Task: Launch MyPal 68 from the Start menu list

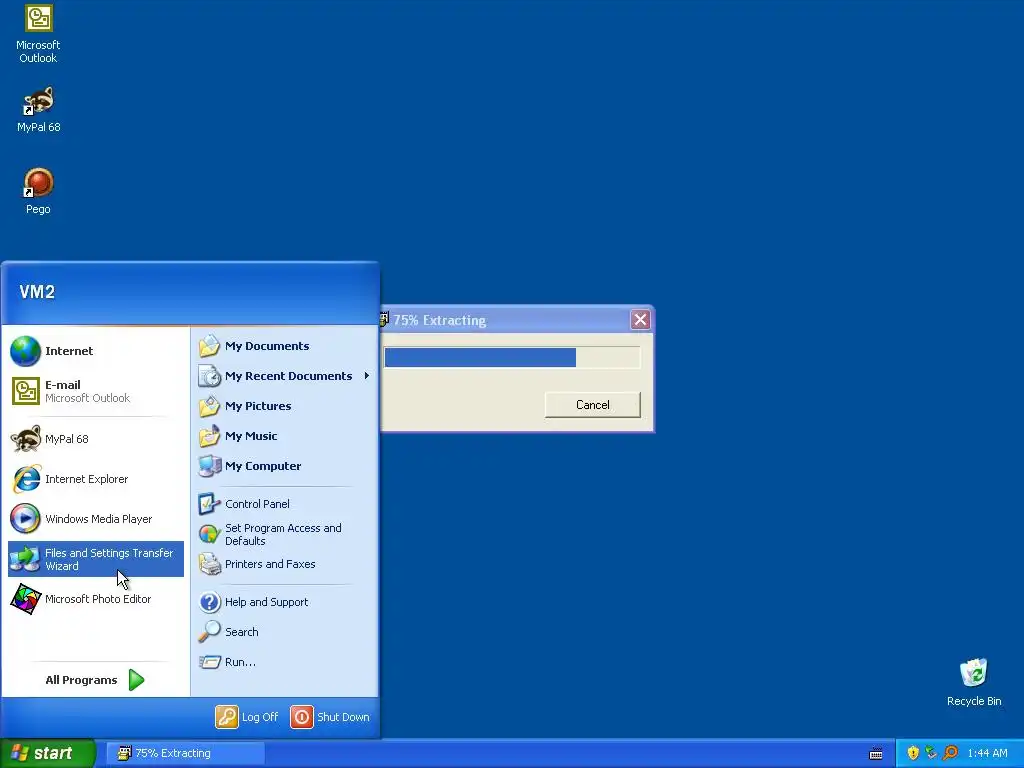Action: tap(96, 439)
